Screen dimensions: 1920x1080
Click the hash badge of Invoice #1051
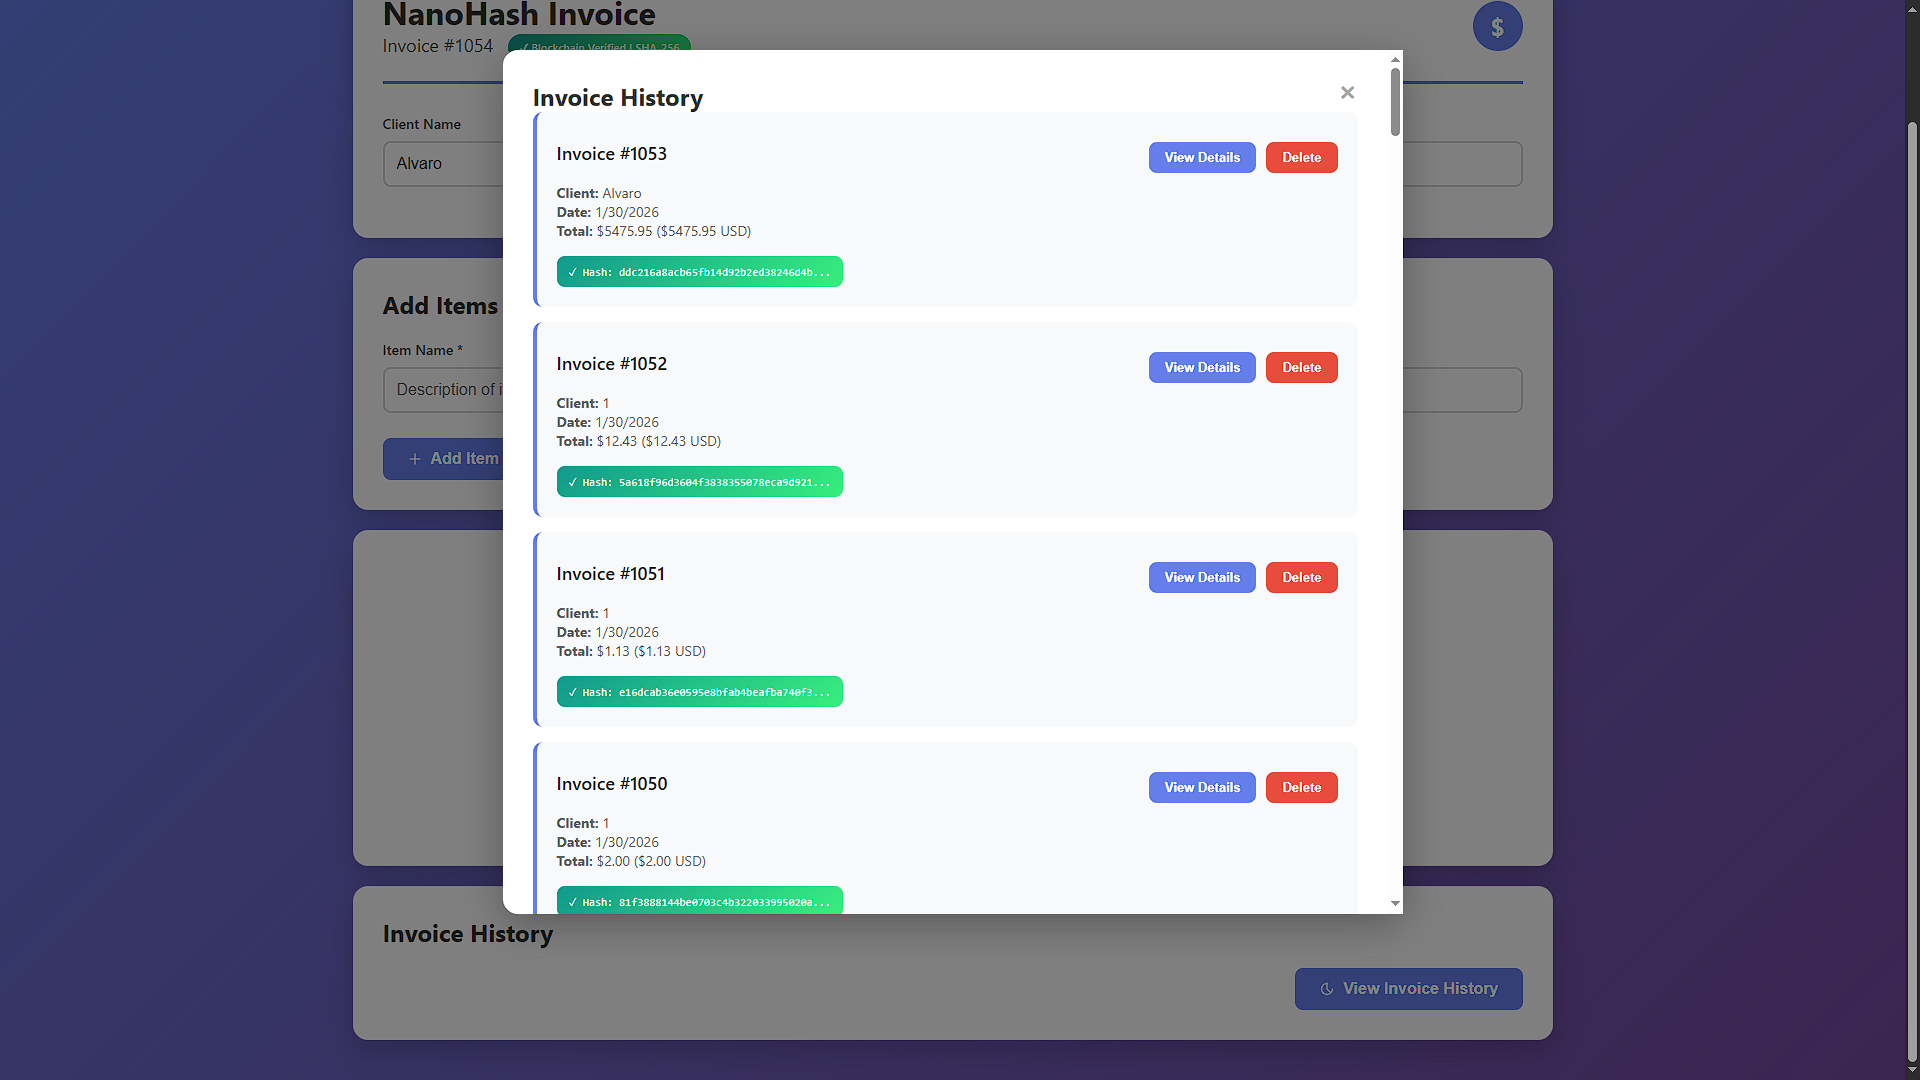pos(699,692)
